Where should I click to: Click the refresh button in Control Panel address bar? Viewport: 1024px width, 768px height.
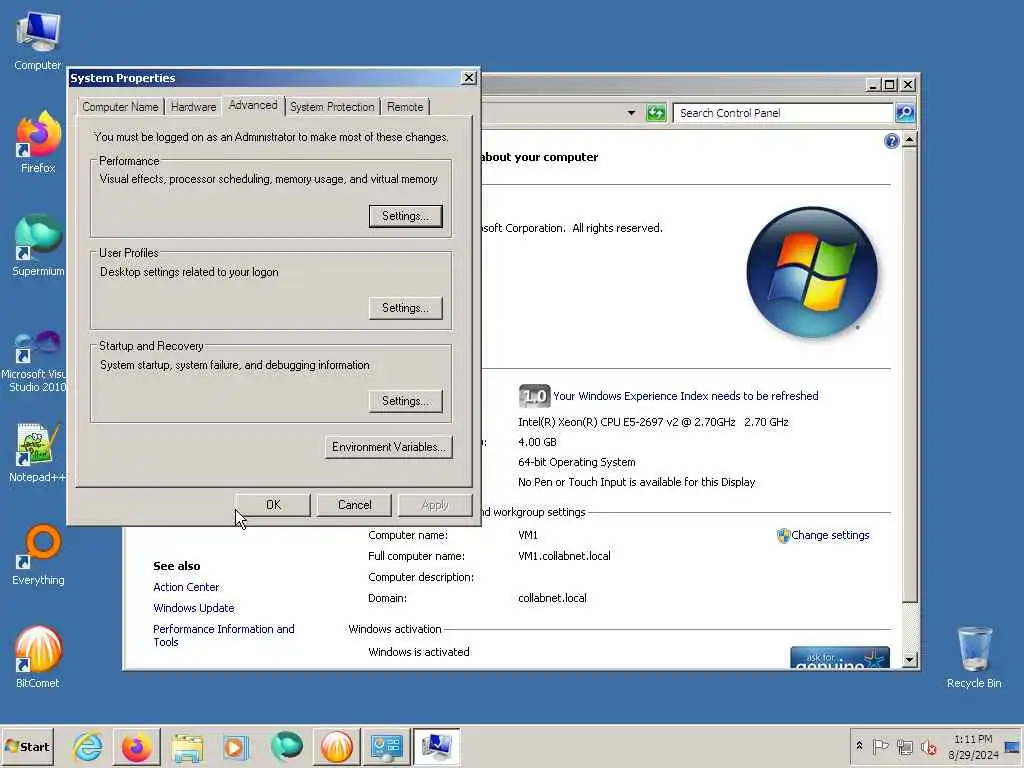click(656, 113)
